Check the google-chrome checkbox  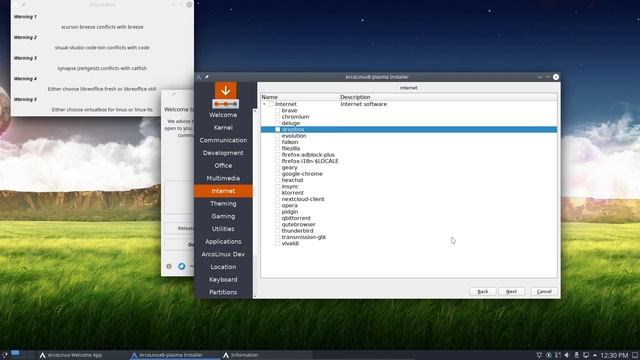(x=278, y=173)
